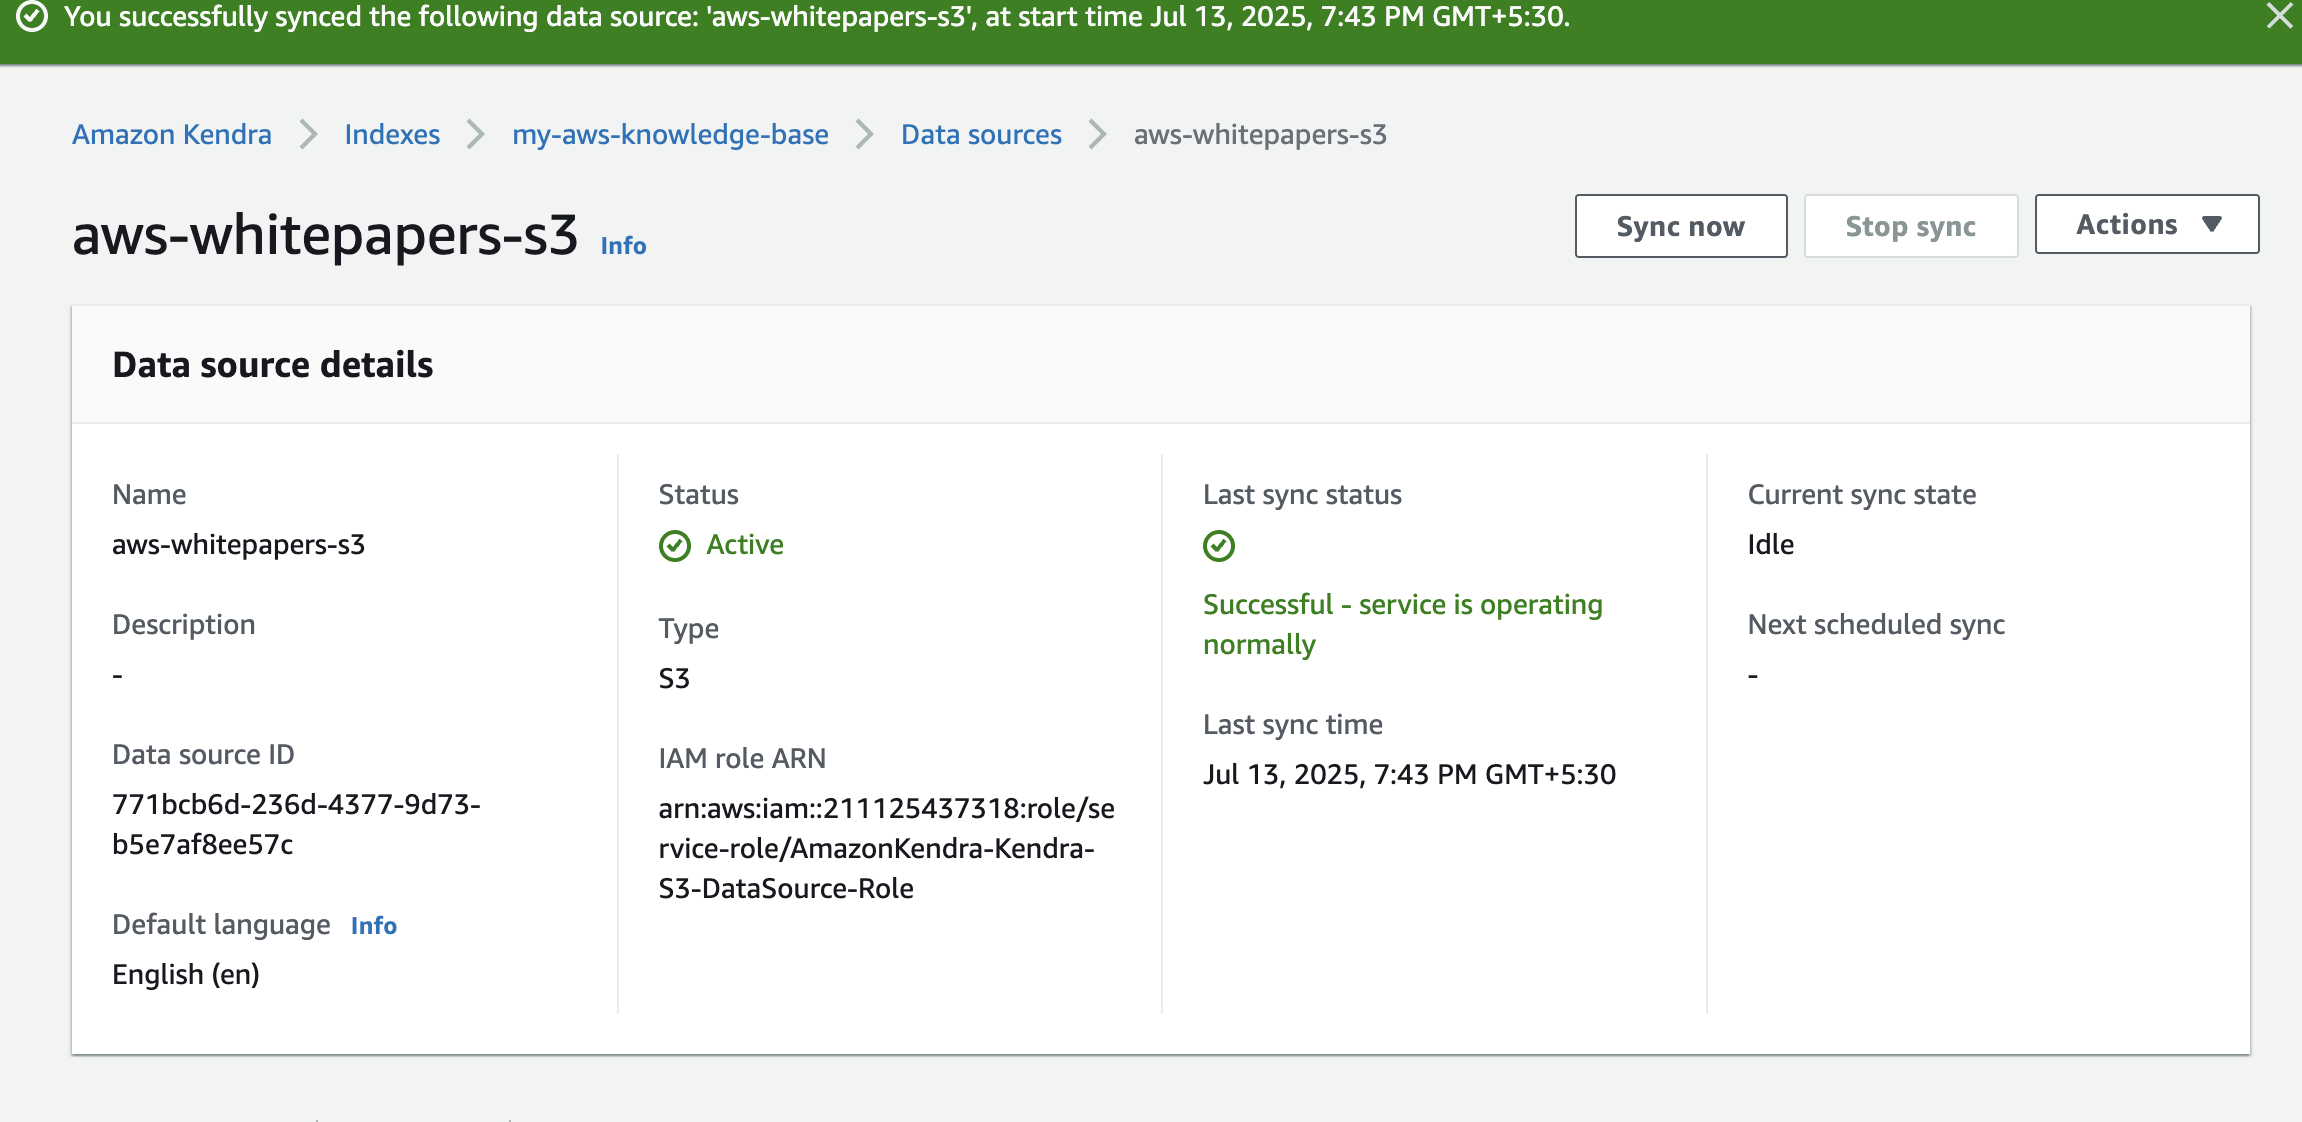Image resolution: width=2302 pixels, height=1122 pixels.
Task: Open Info link next to page title
Action: 623,246
